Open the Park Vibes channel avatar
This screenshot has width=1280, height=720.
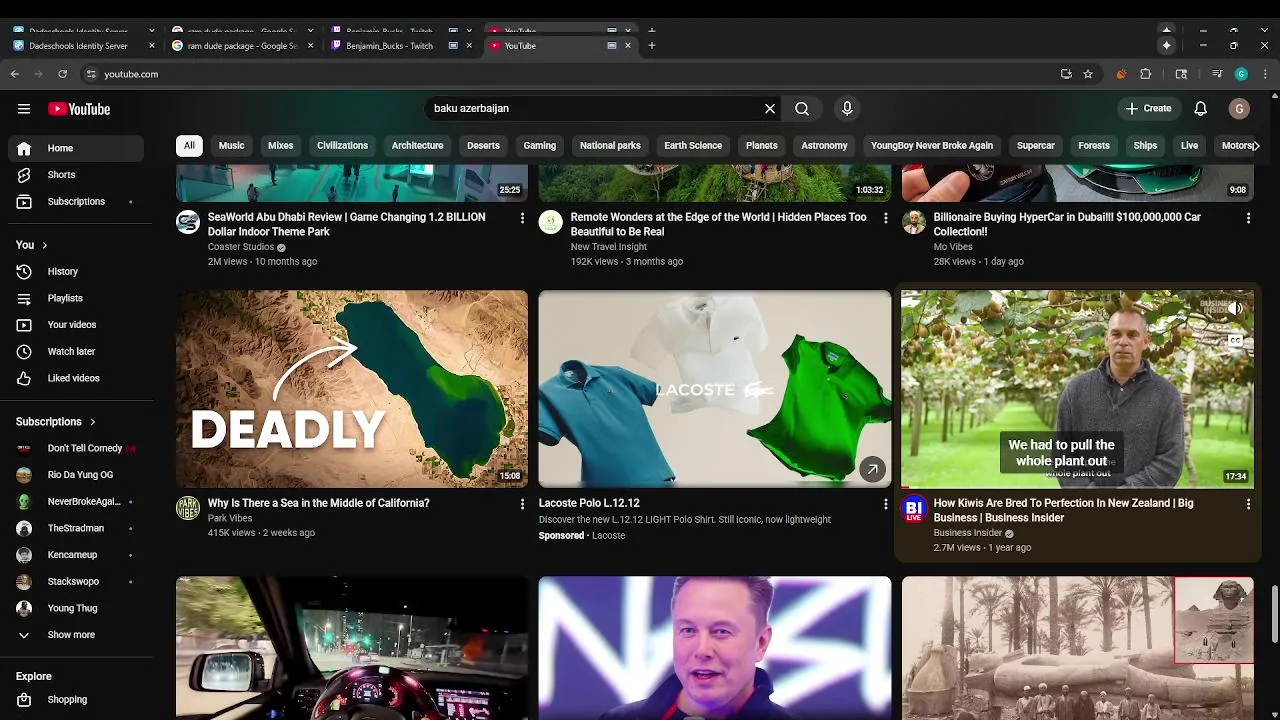[x=188, y=508]
